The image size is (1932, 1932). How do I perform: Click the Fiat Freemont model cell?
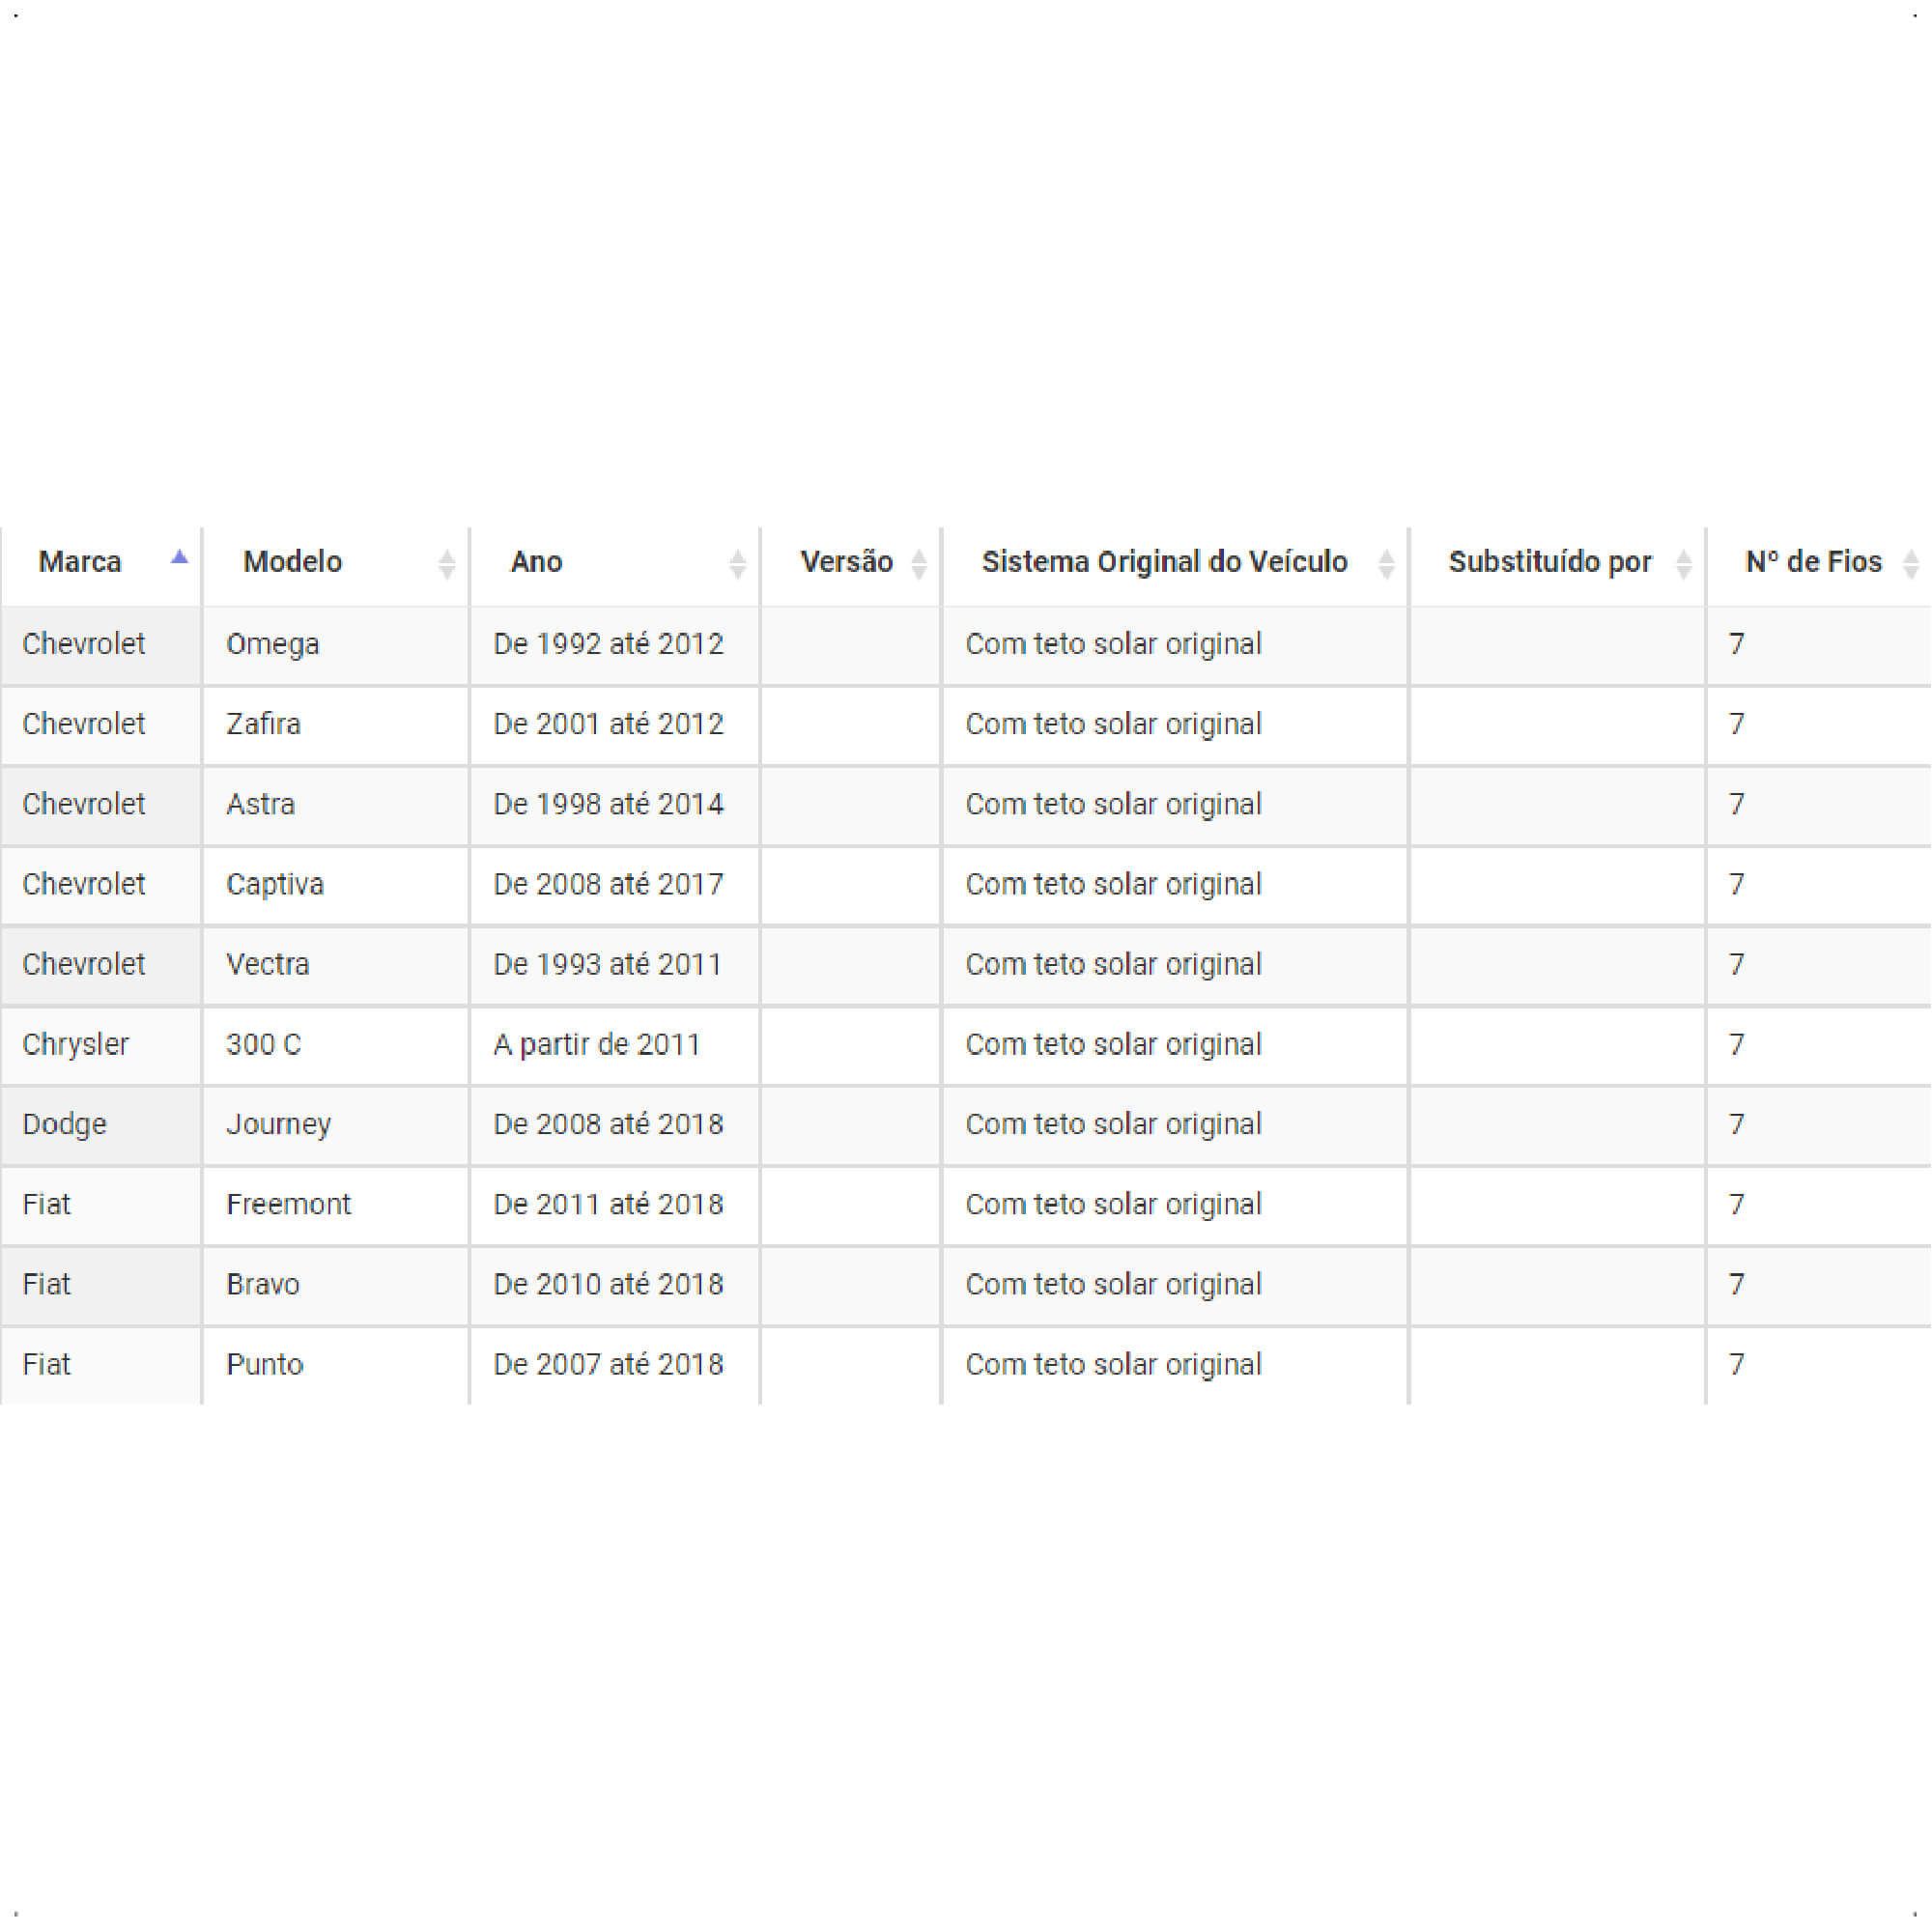[336, 1205]
